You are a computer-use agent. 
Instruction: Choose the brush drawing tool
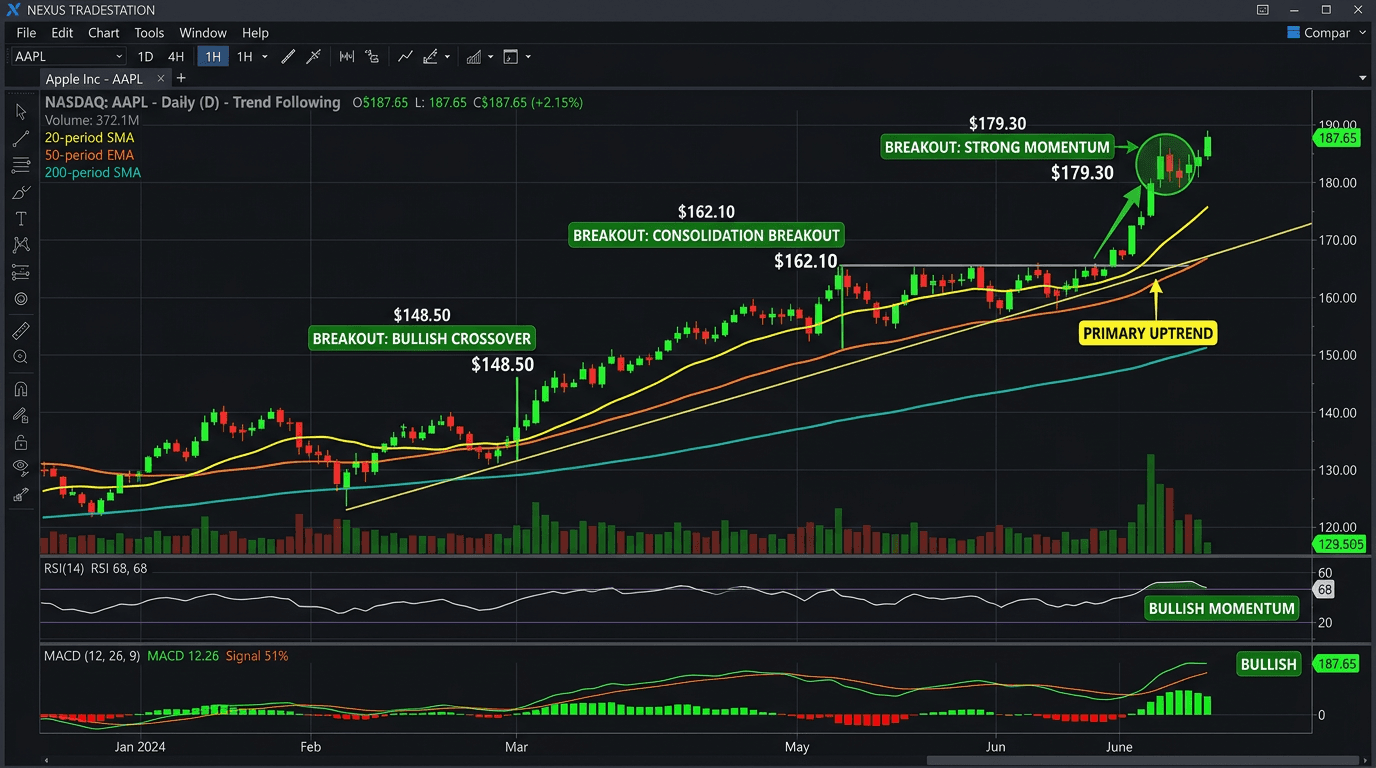pyautogui.click(x=20, y=192)
